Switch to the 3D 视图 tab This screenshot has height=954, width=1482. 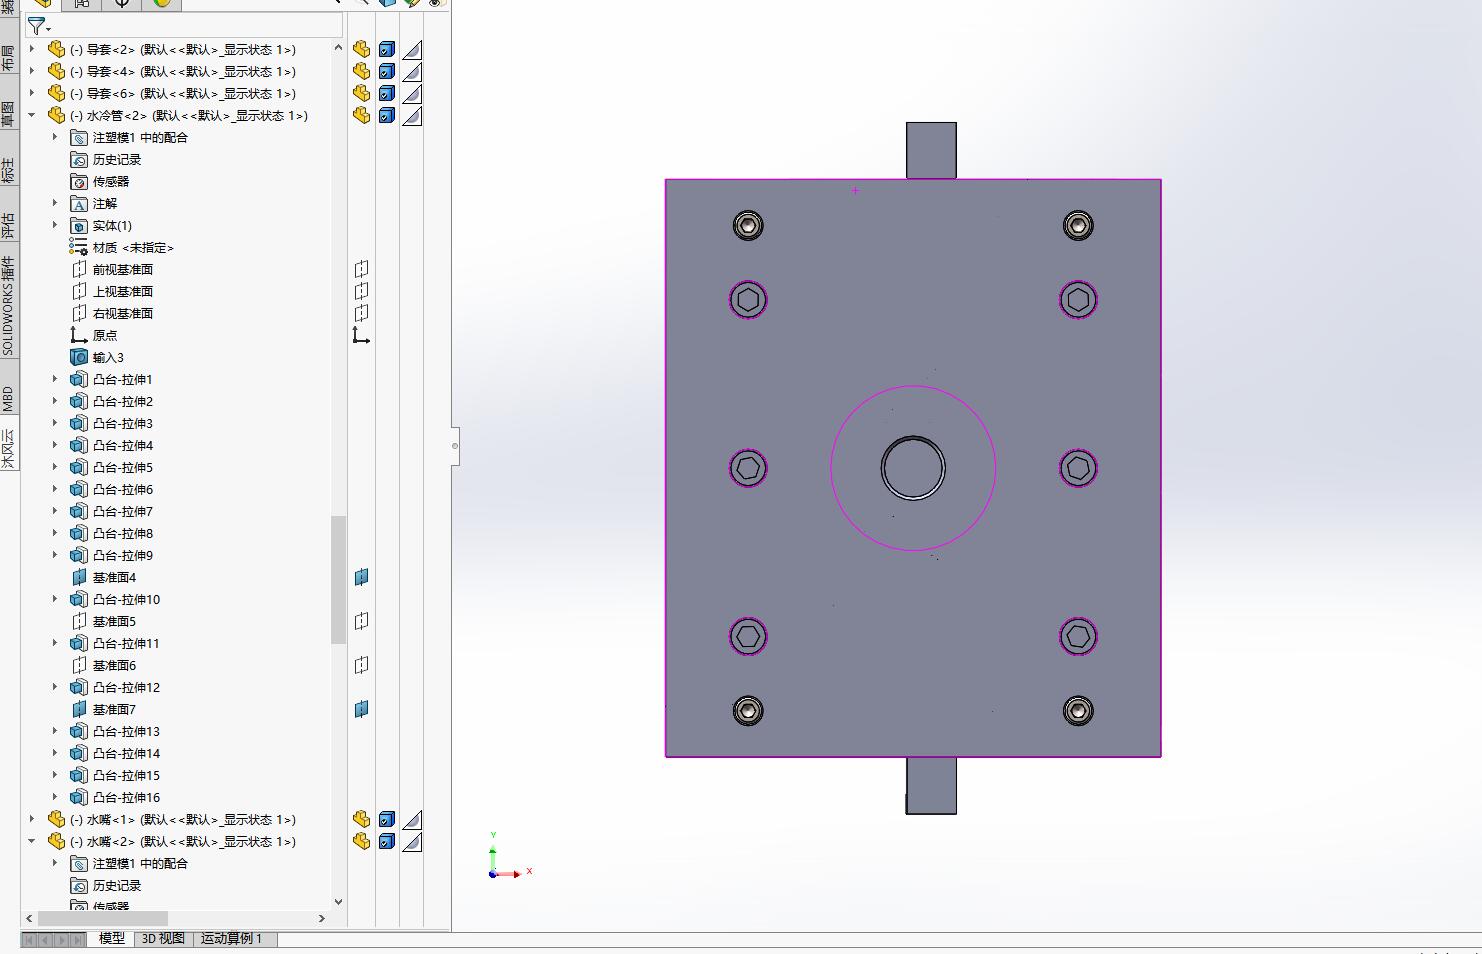pyautogui.click(x=163, y=939)
